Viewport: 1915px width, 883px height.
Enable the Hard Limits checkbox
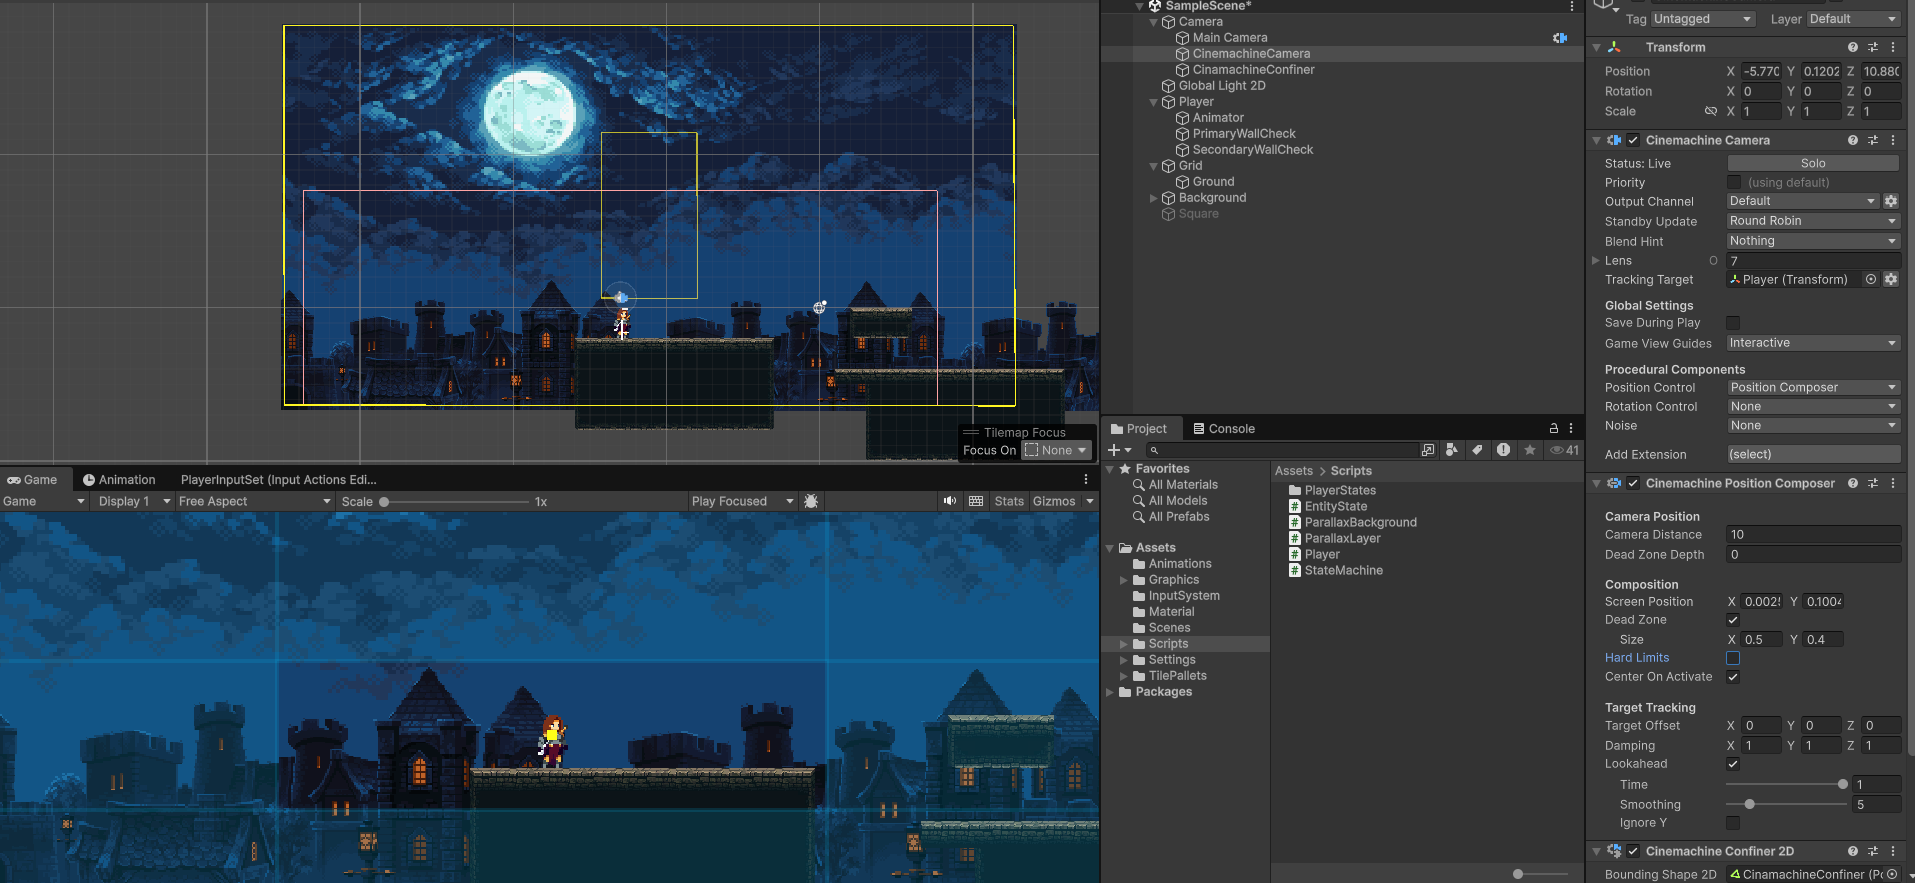coord(1733,658)
